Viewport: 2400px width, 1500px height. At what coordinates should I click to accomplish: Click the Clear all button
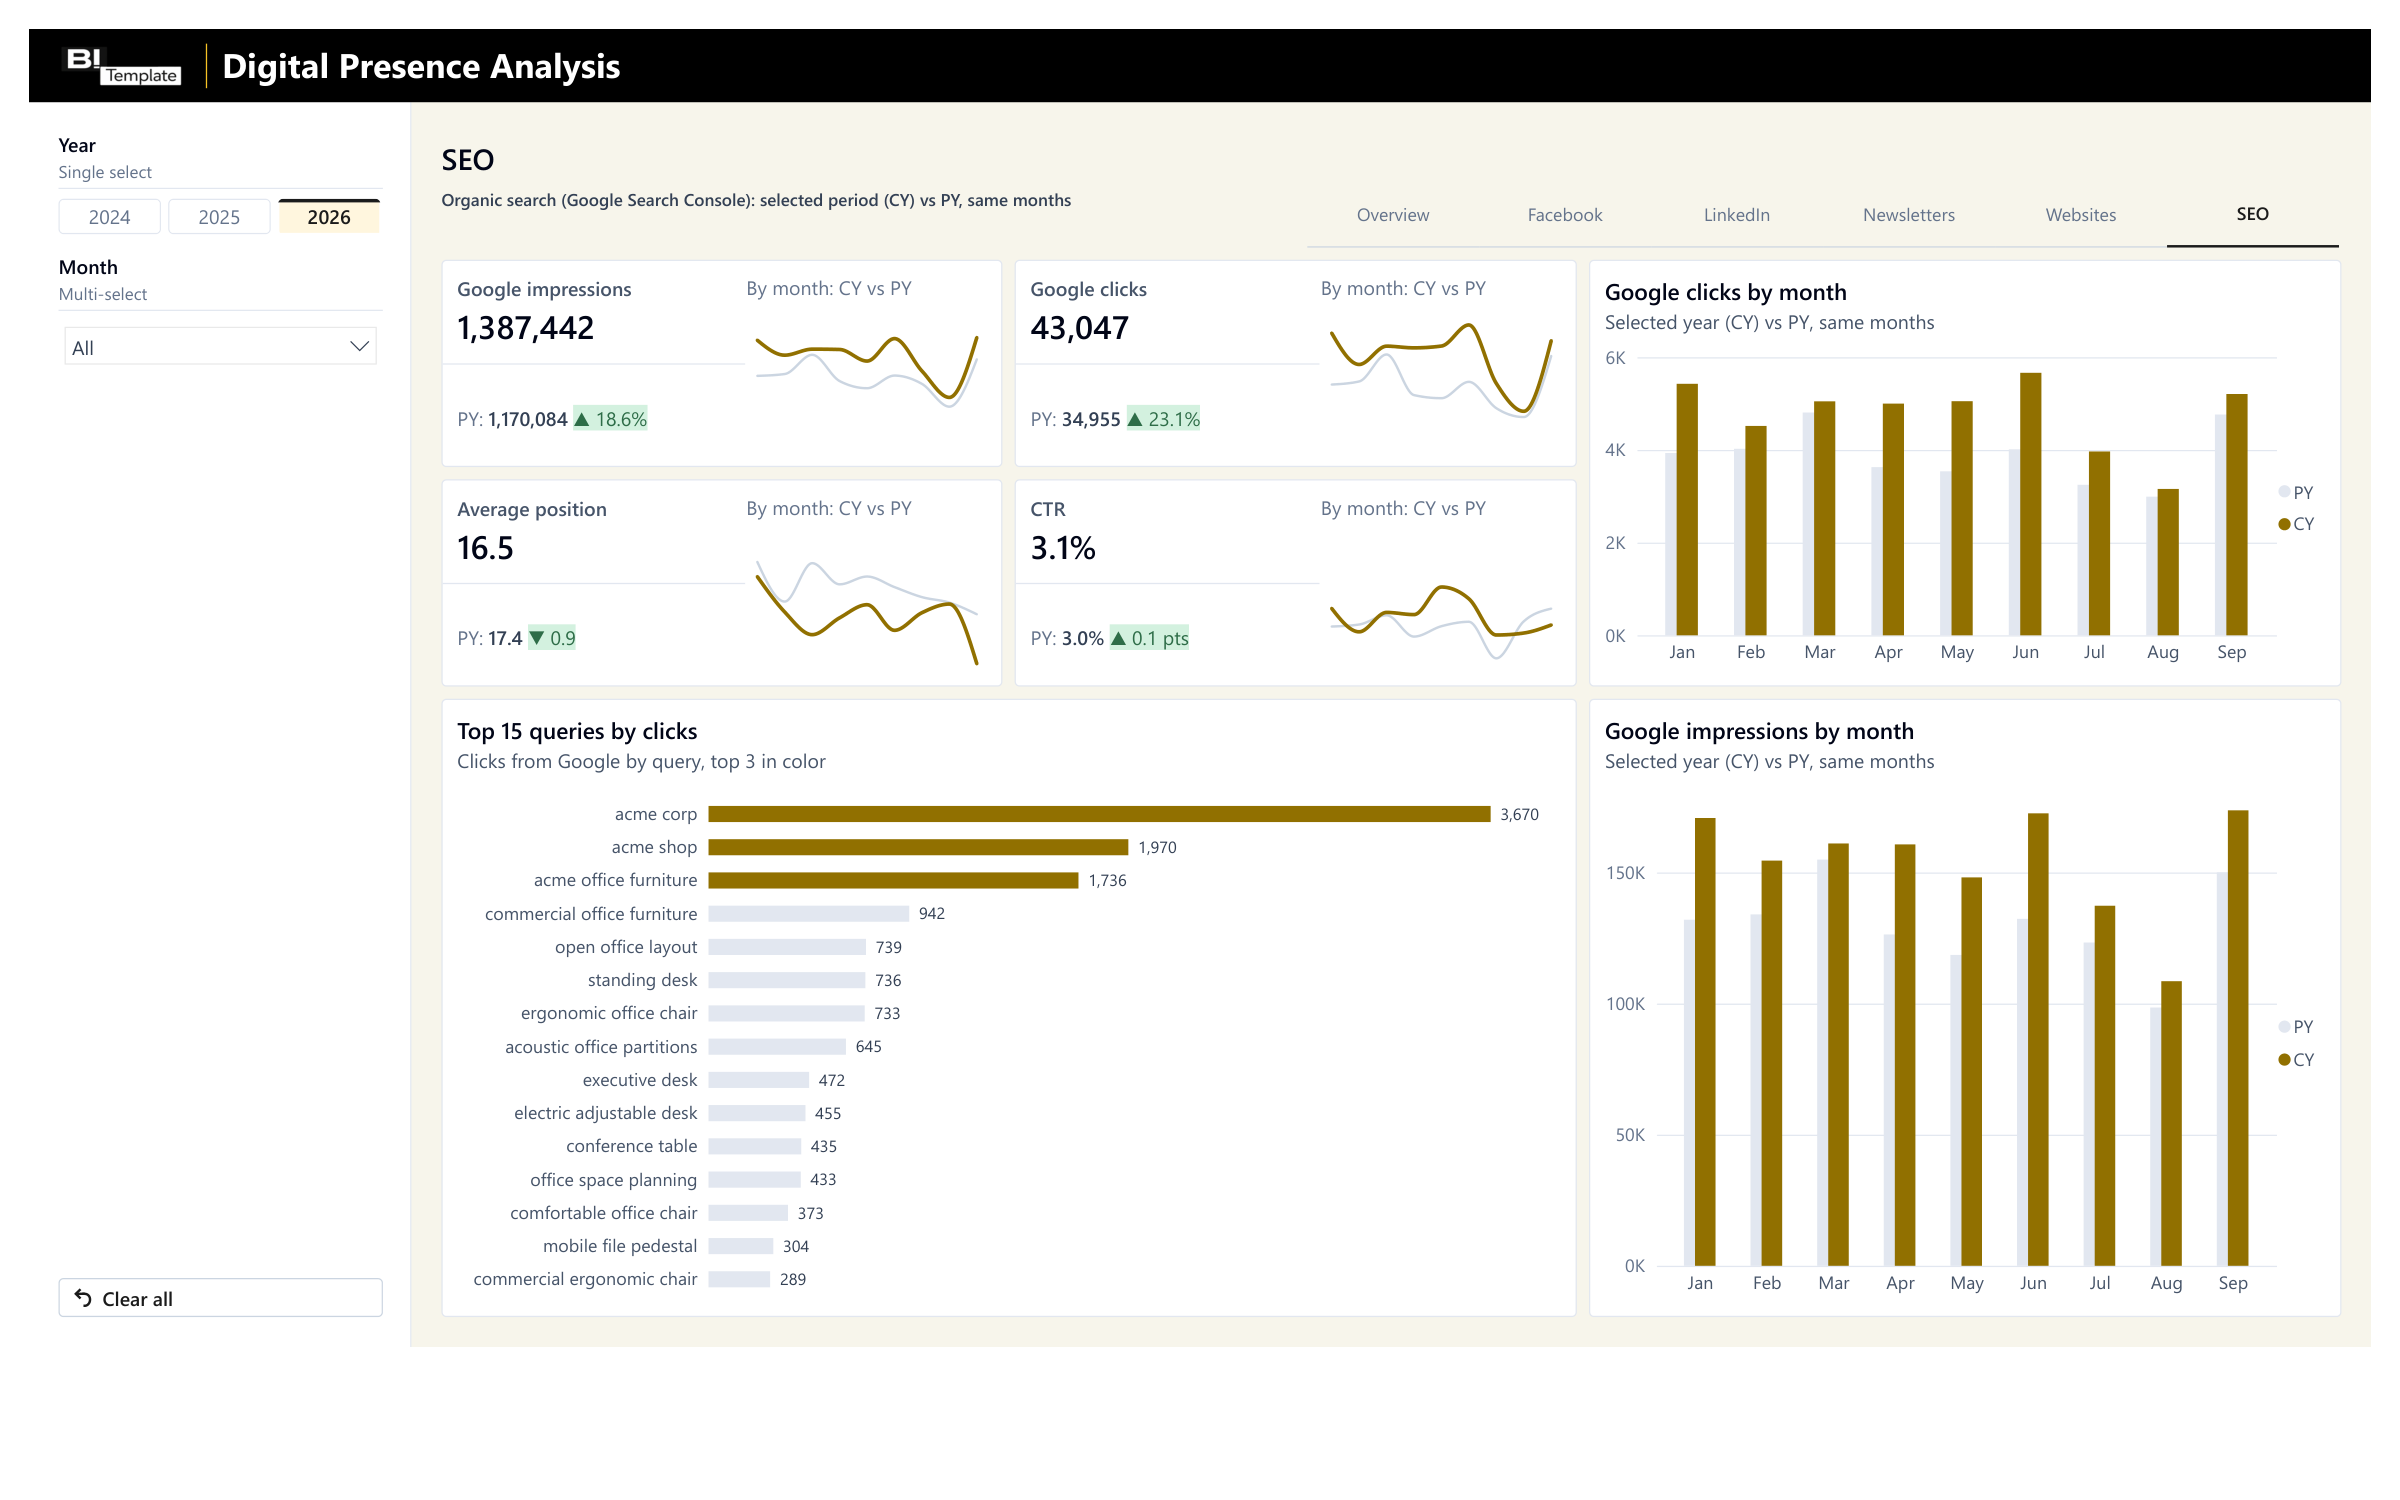click(220, 1298)
